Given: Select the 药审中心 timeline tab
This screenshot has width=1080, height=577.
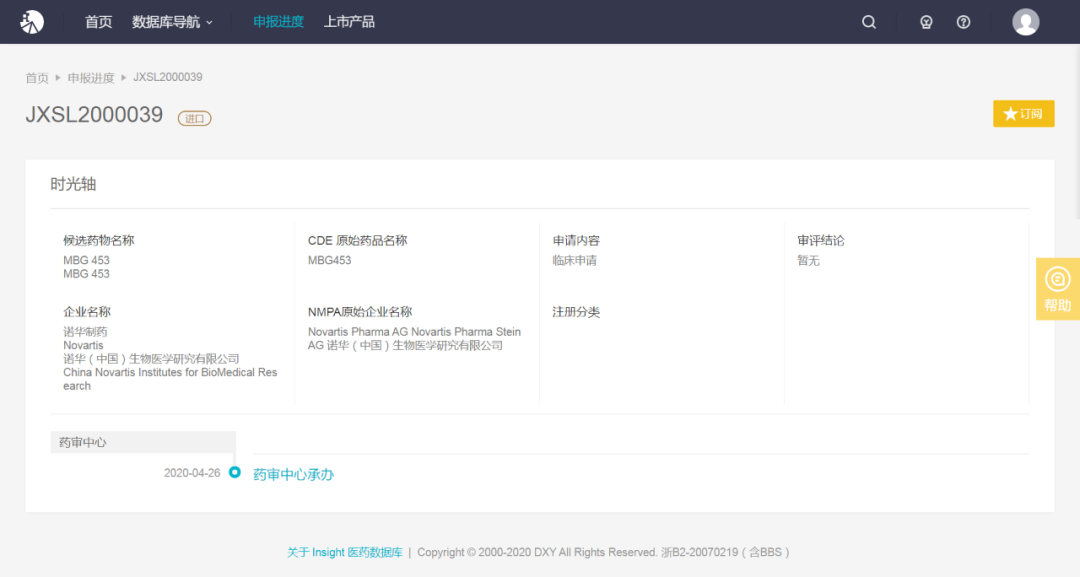Looking at the screenshot, I should pyautogui.click(x=143, y=442).
